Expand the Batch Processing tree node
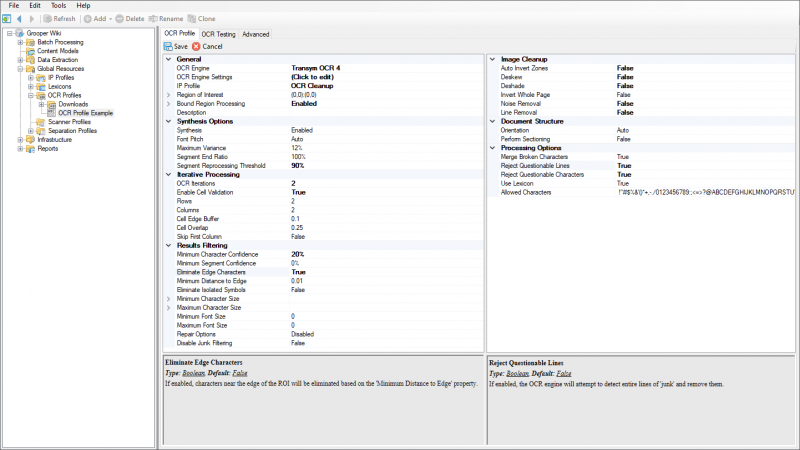800x450 pixels. [20, 42]
